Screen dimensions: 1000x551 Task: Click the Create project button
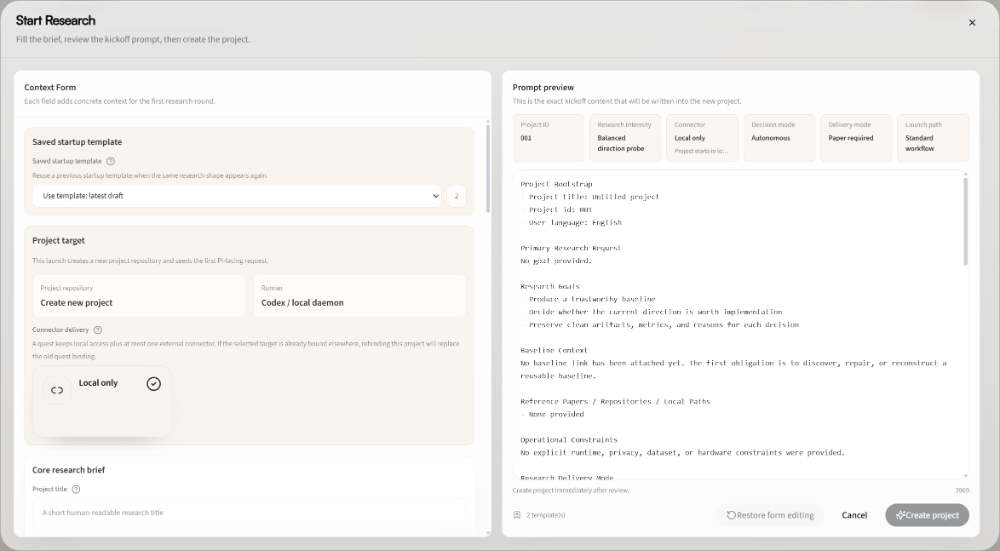[926, 515]
